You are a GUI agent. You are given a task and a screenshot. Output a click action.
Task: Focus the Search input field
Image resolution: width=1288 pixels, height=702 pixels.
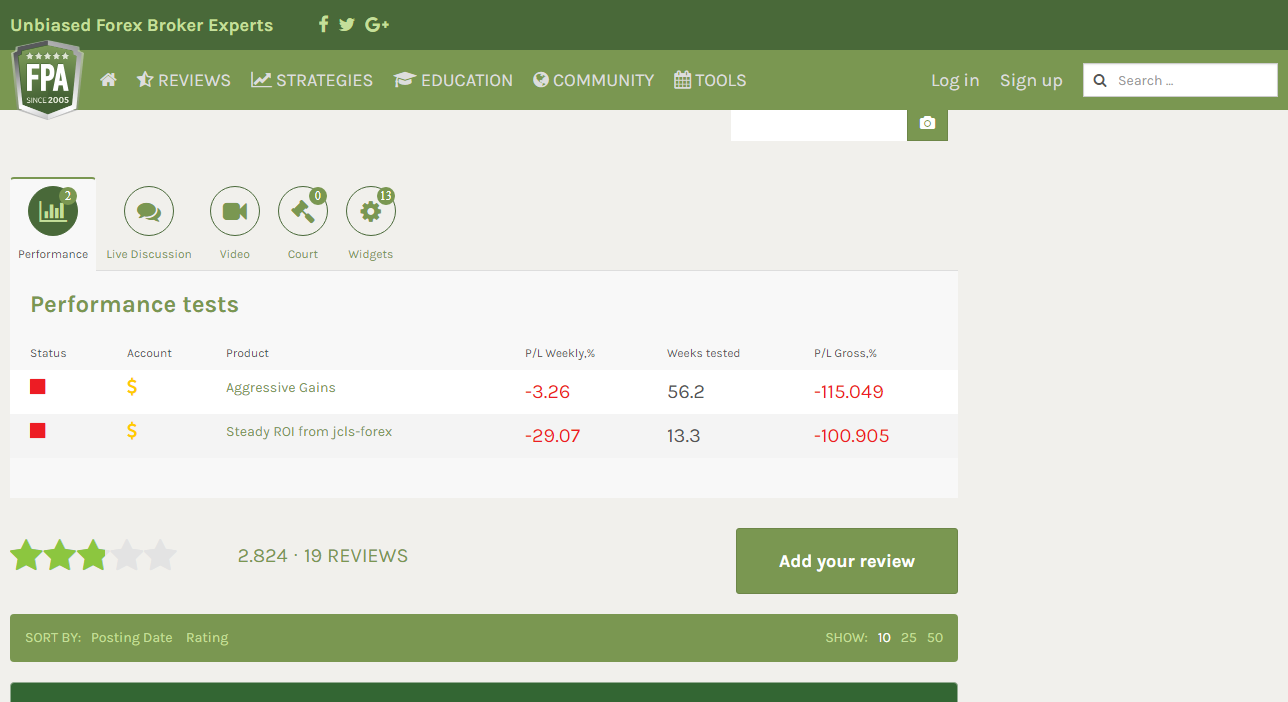click(1180, 80)
